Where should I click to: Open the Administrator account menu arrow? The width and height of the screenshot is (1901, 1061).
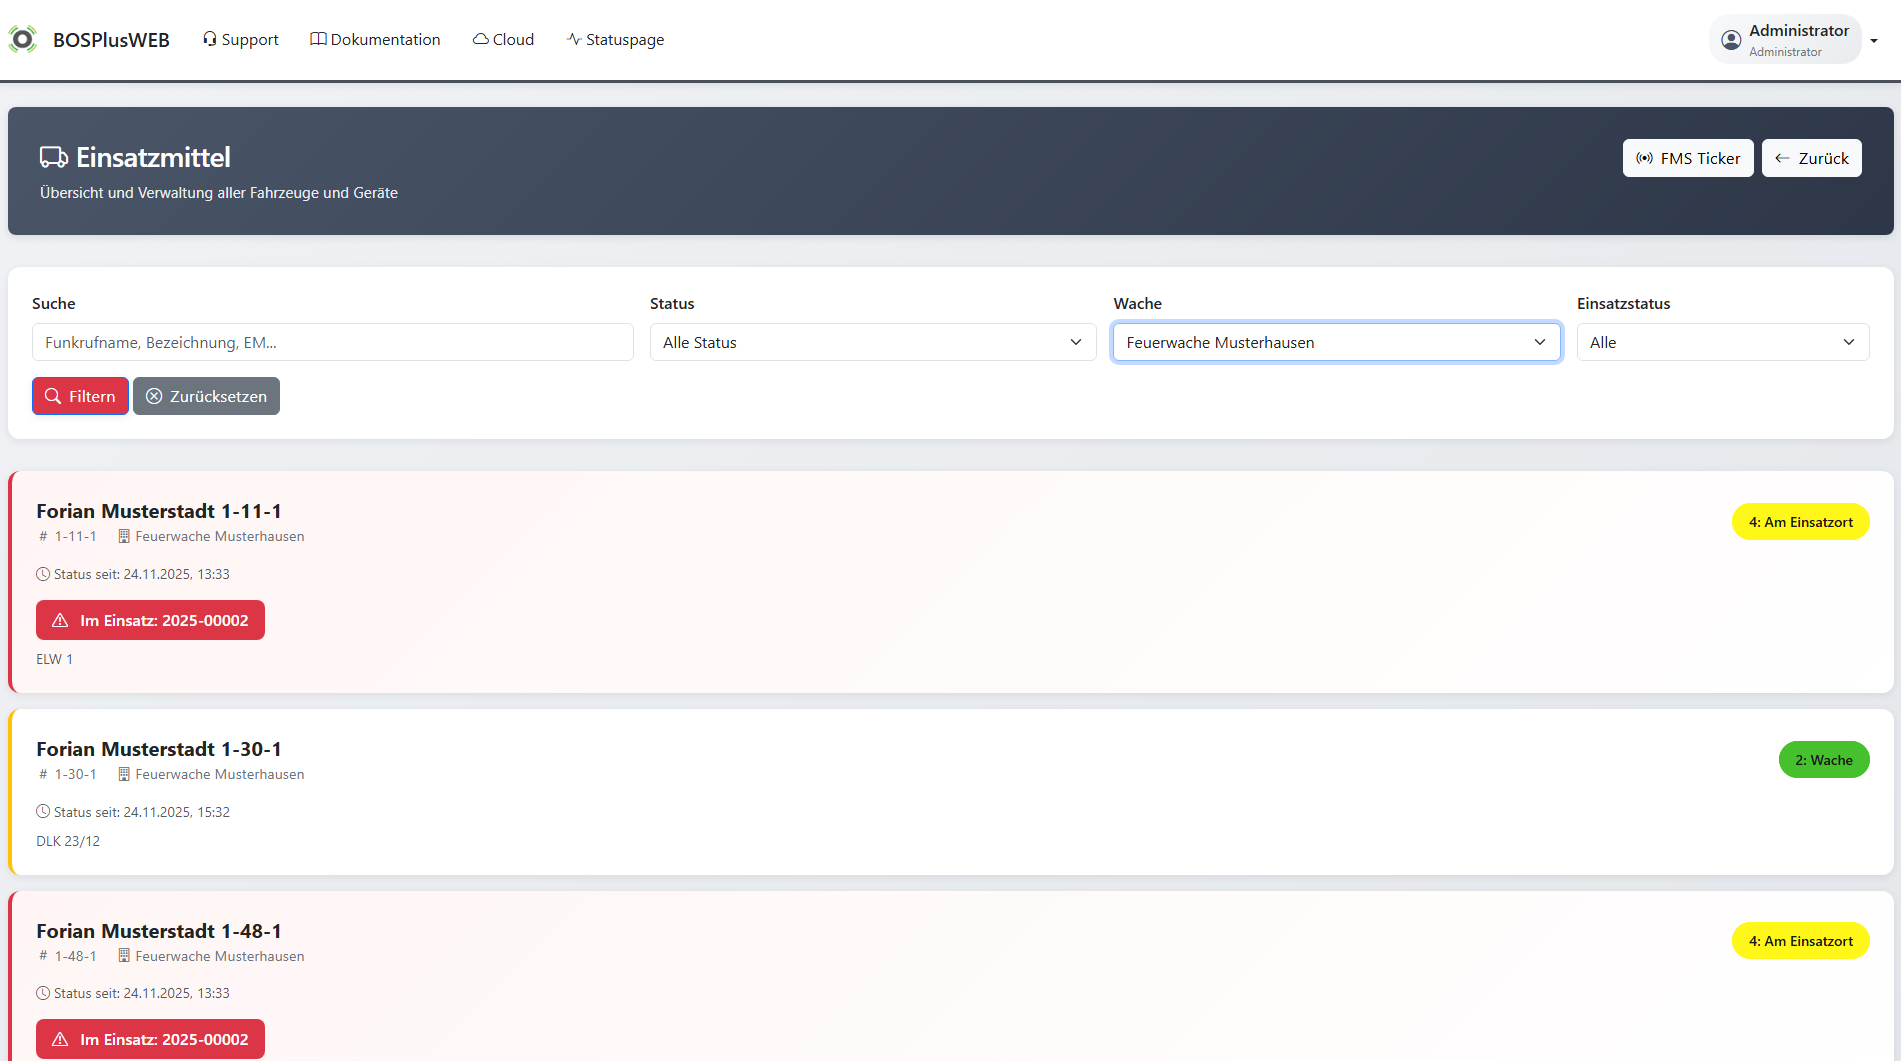pyautogui.click(x=1874, y=41)
